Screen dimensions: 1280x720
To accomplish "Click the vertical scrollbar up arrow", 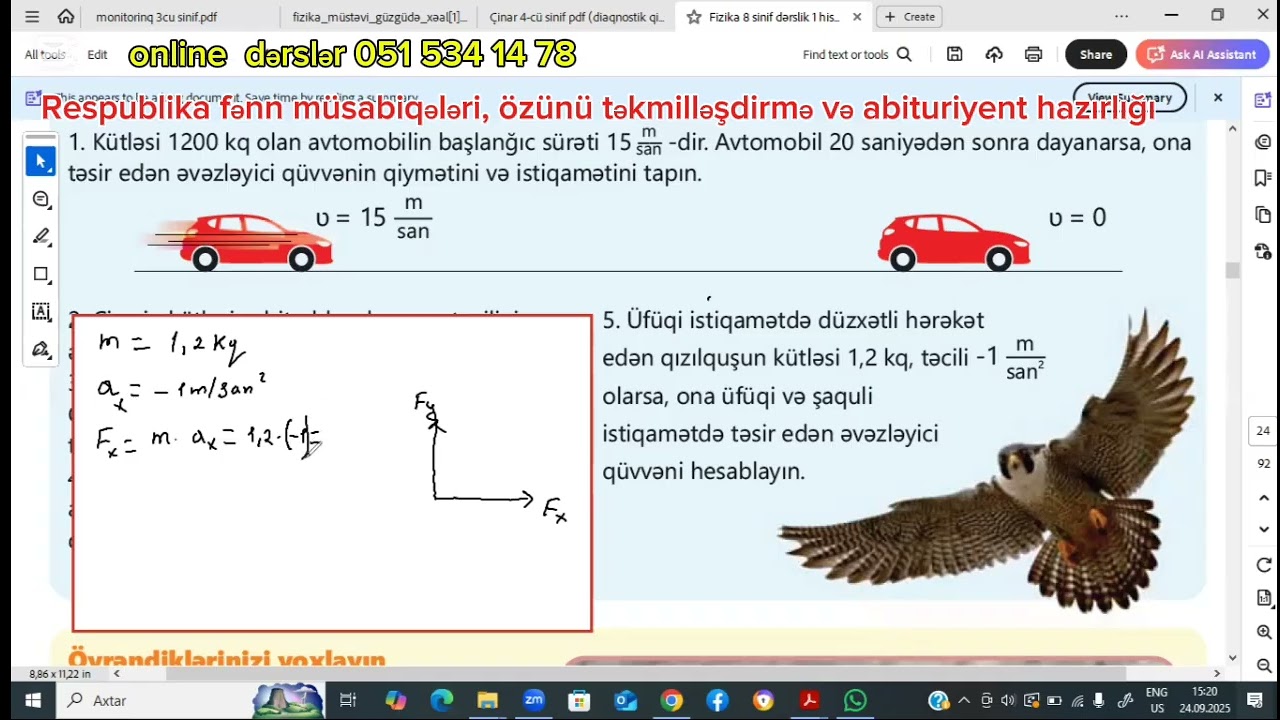I will click(1232, 129).
